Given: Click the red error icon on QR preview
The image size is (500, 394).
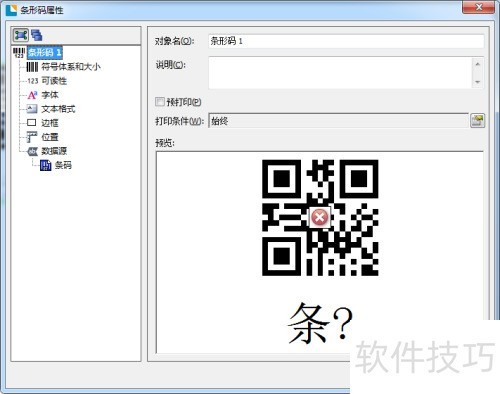Looking at the screenshot, I should 320,218.
